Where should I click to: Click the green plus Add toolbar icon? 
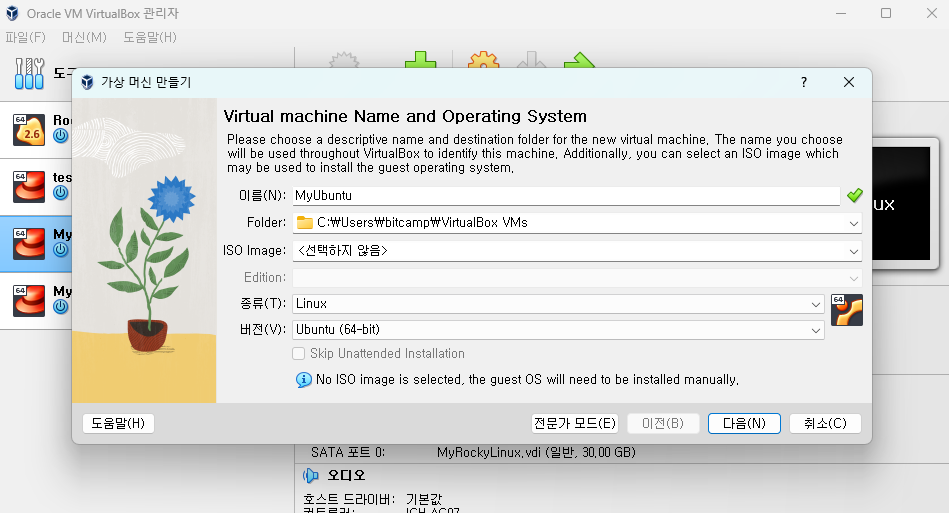coord(421,60)
